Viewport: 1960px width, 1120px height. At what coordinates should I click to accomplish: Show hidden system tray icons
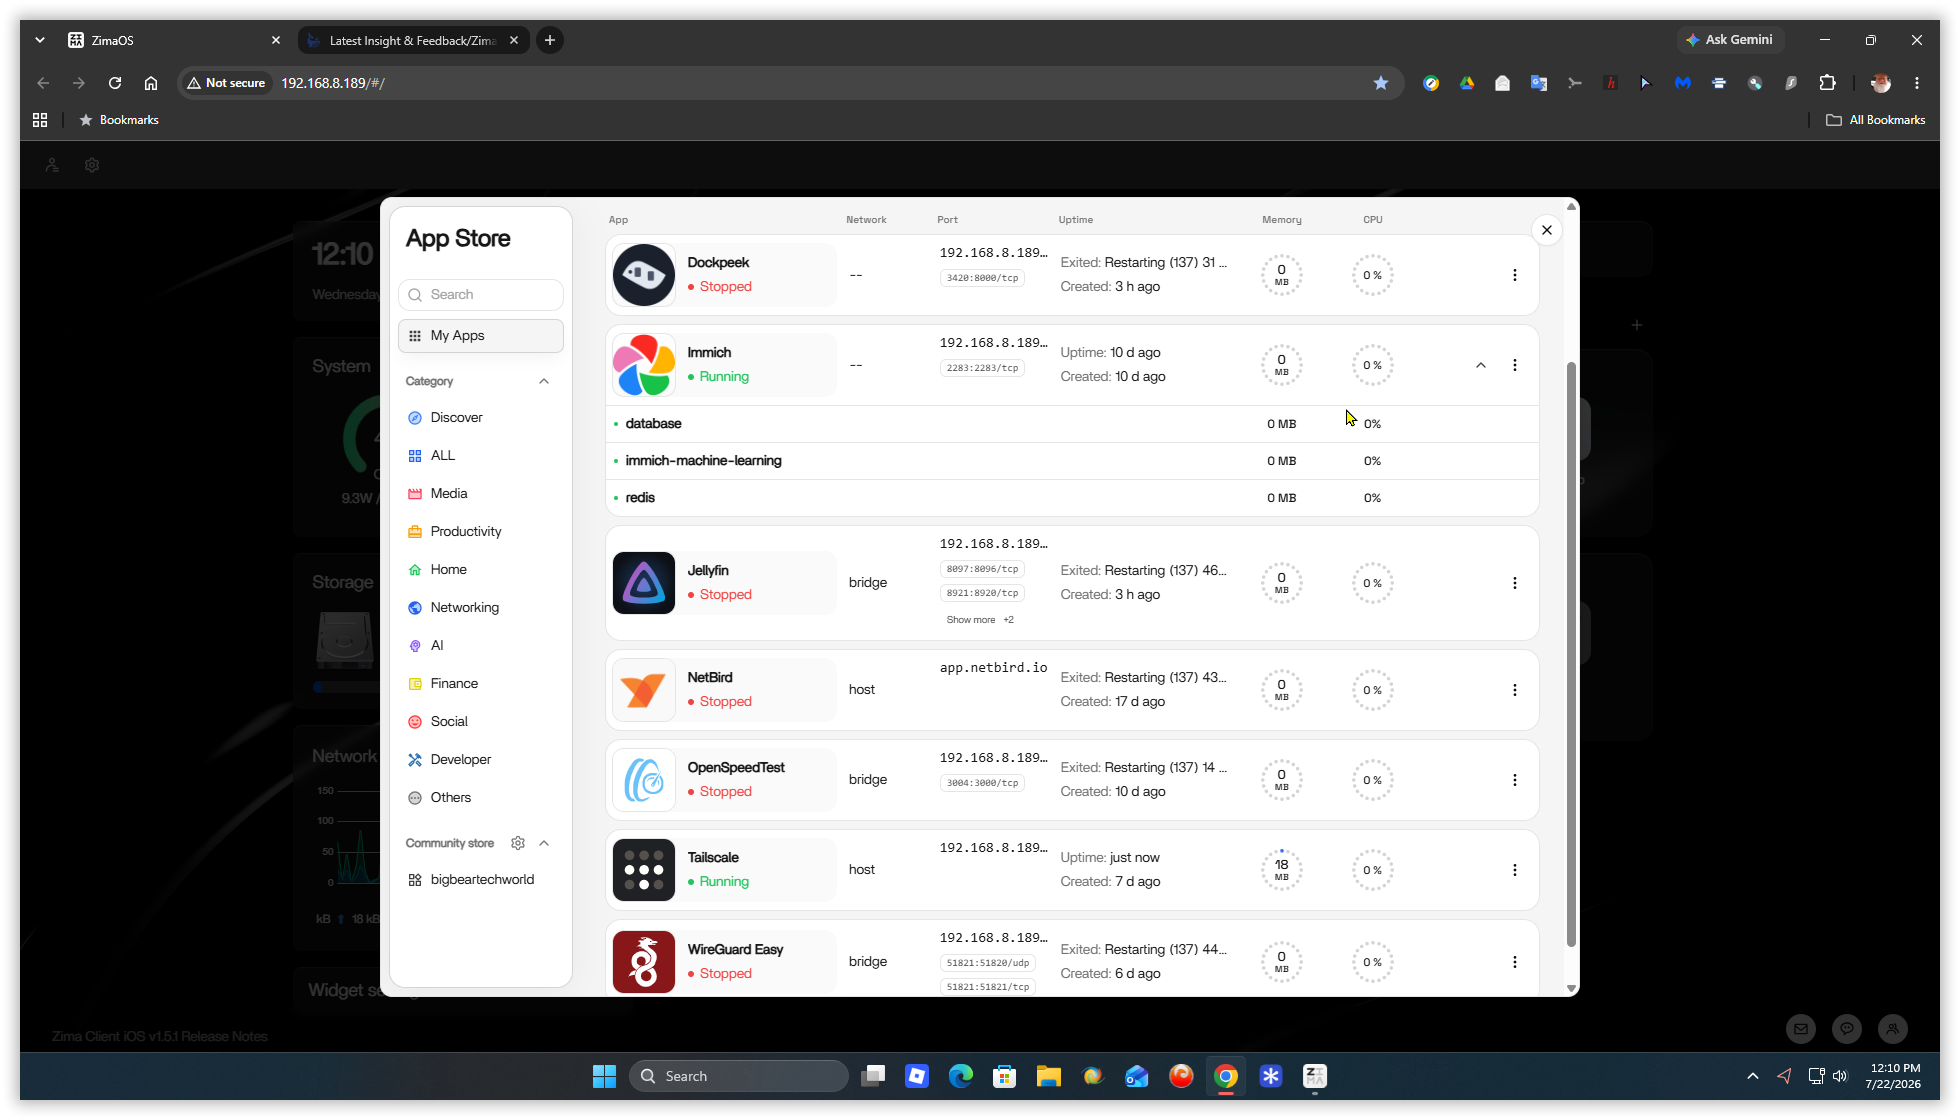pos(1752,1076)
